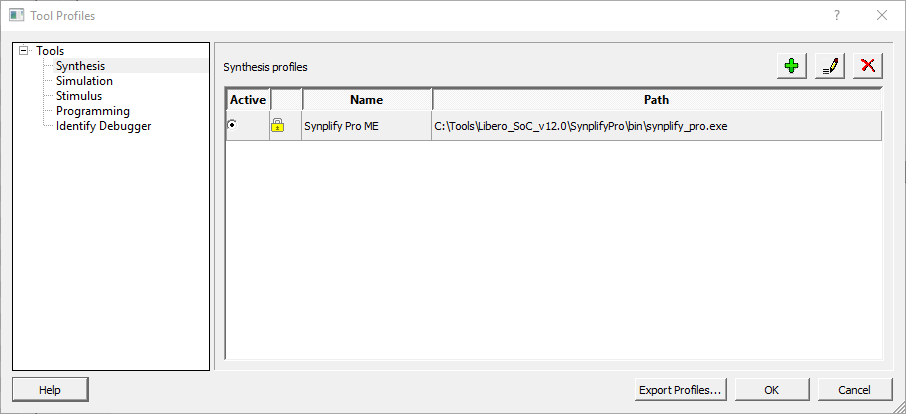Collapse the Tools tree node

pyautogui.click(x=23, y=51)
